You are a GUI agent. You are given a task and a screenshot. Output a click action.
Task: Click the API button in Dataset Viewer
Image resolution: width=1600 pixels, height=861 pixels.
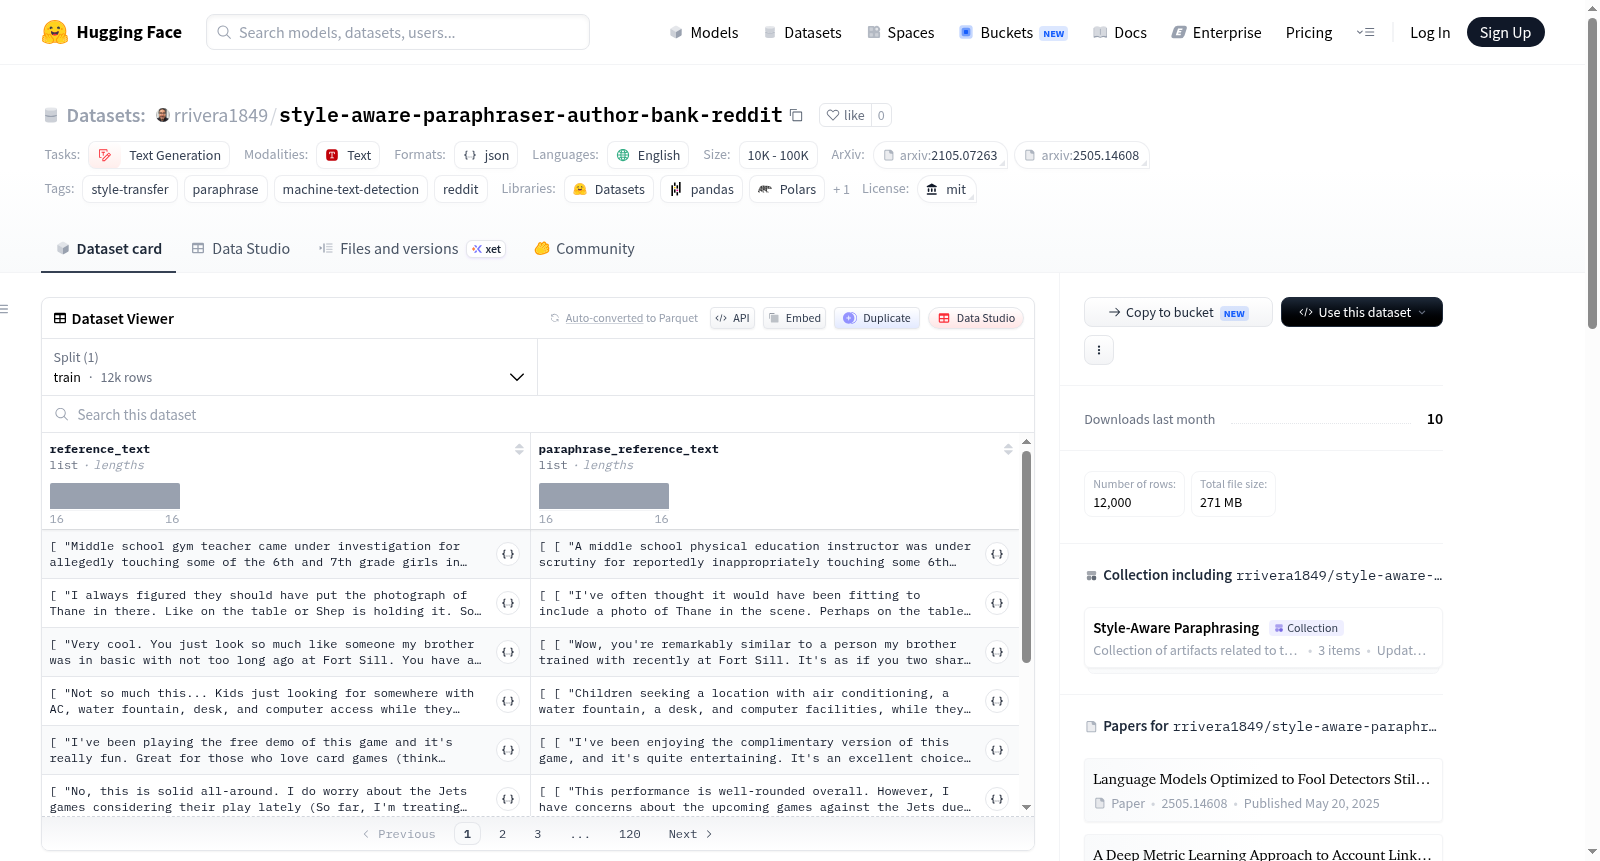(x=732, y=318)
